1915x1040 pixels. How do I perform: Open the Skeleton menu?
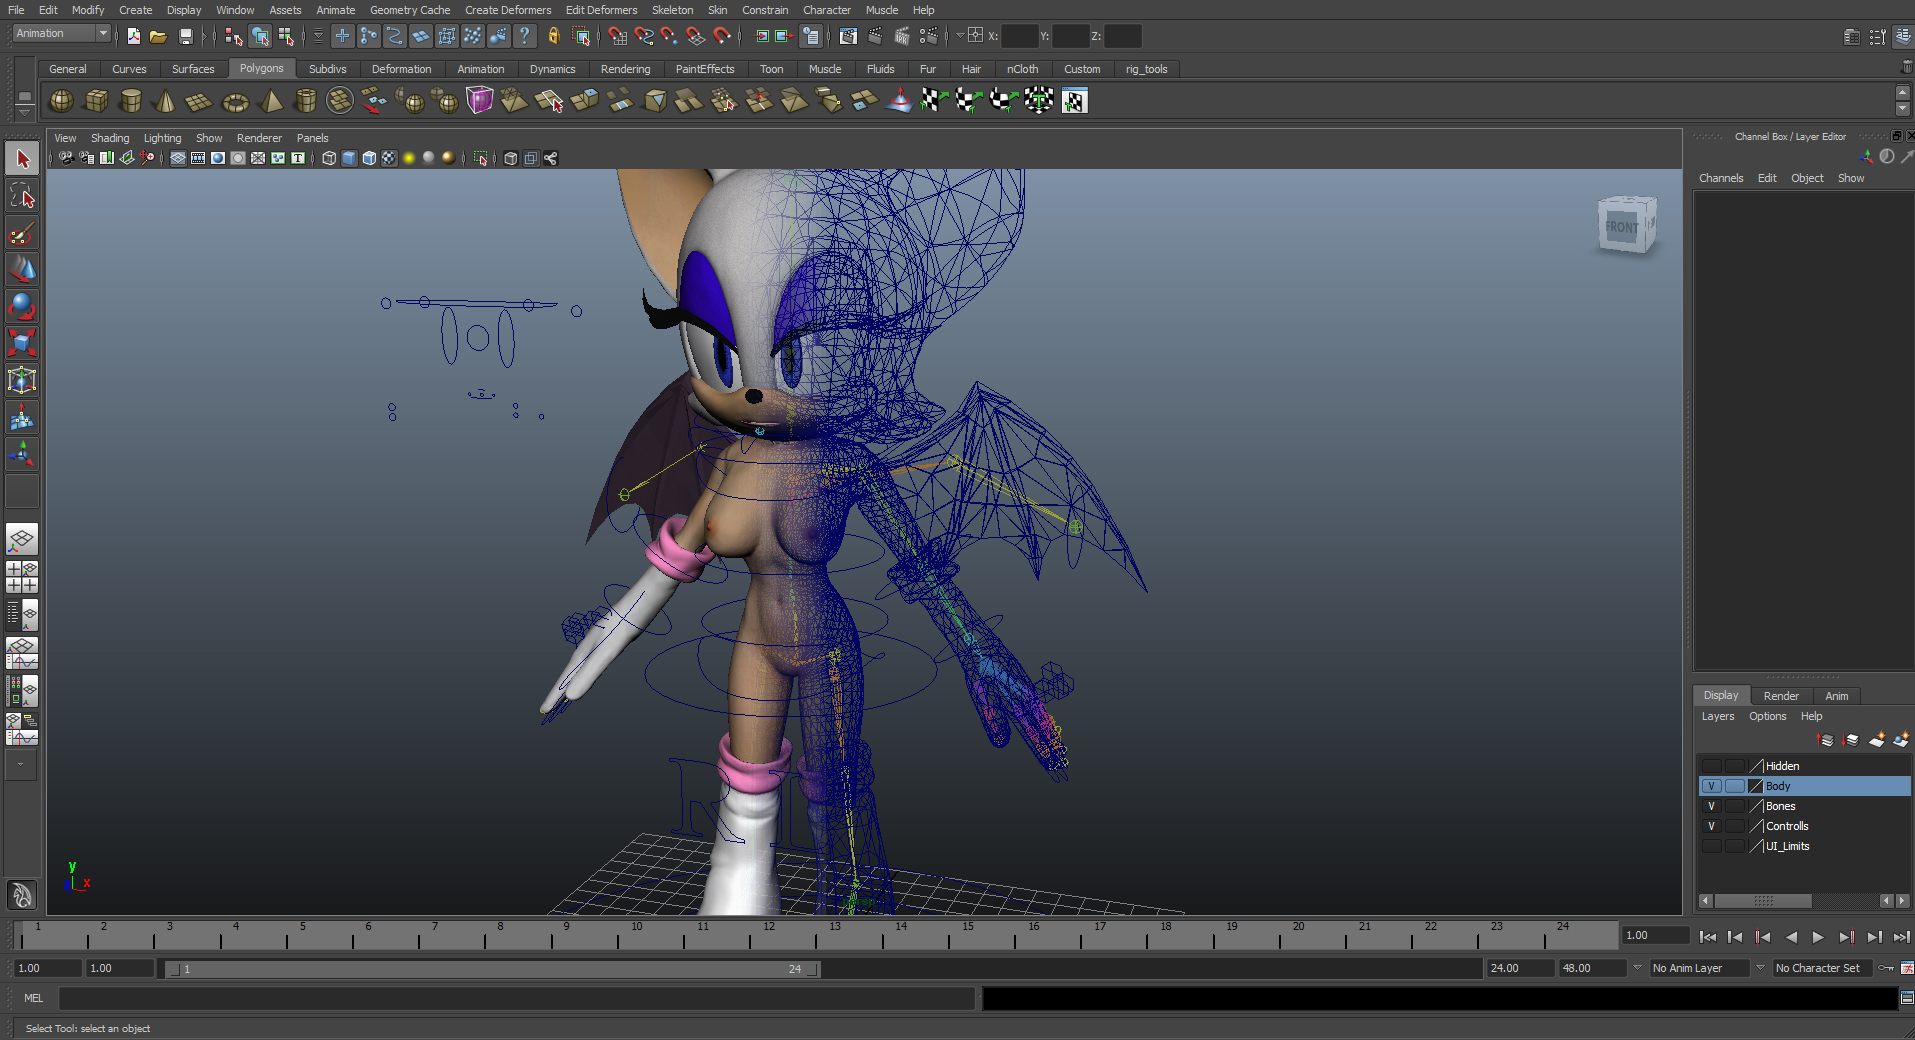coord(672,10)
